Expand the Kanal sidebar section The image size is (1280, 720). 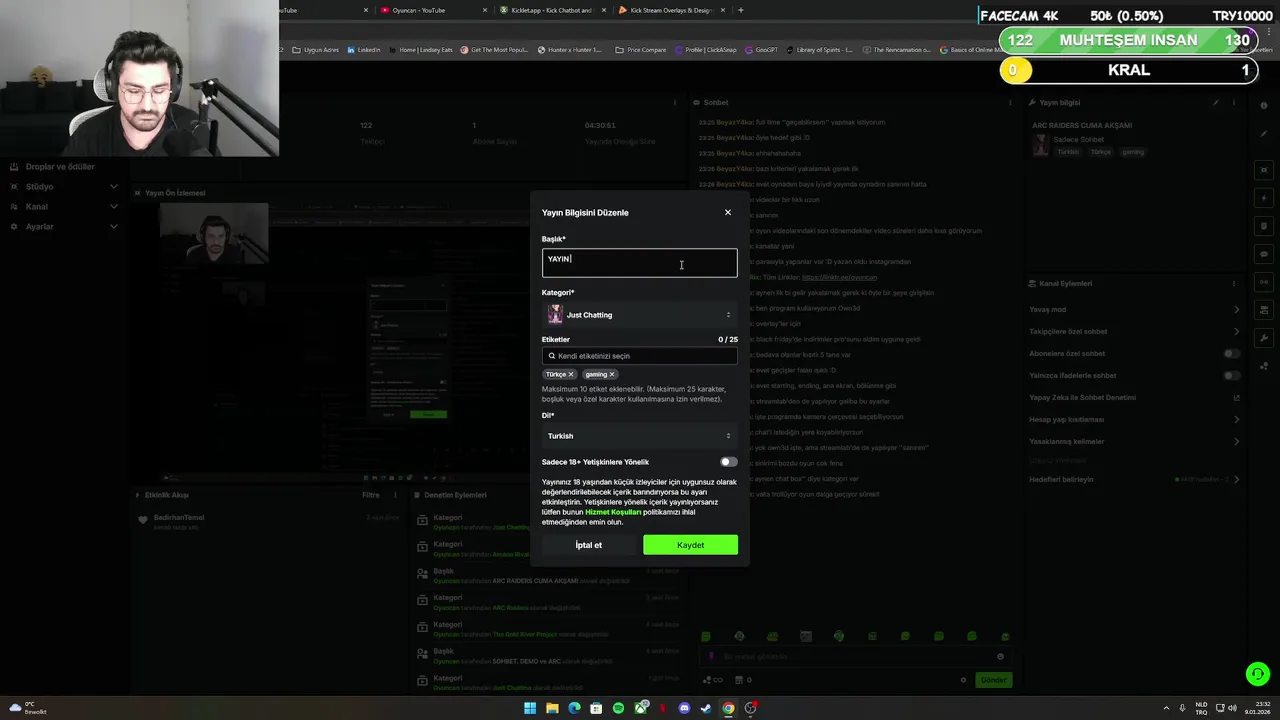(x=64, y=207)
